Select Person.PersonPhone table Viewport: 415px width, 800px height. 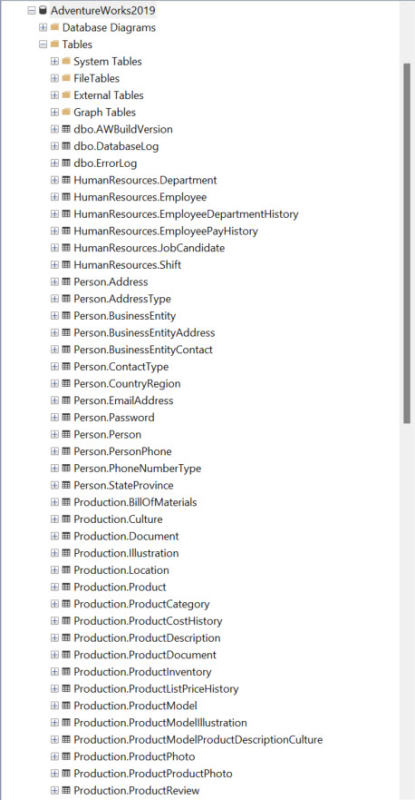coord(123,451)
